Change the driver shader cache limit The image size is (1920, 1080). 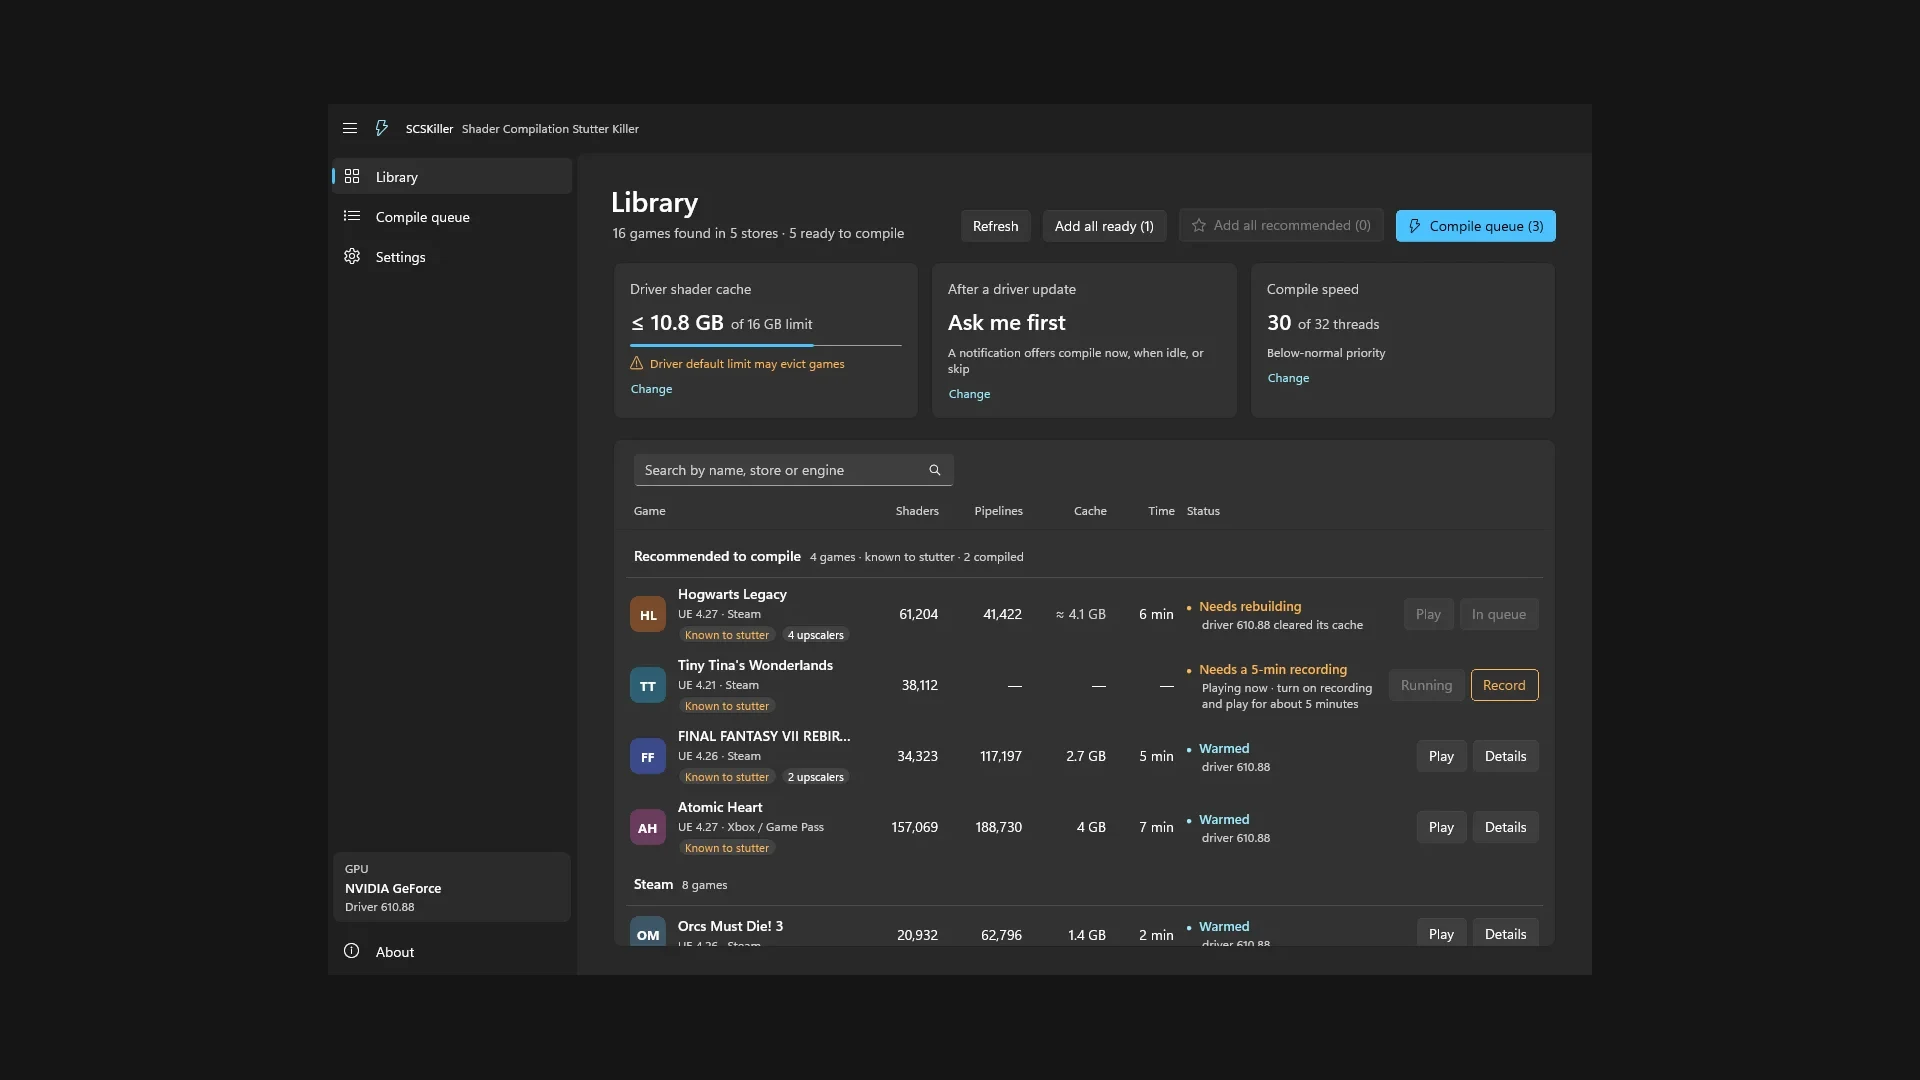651,389
